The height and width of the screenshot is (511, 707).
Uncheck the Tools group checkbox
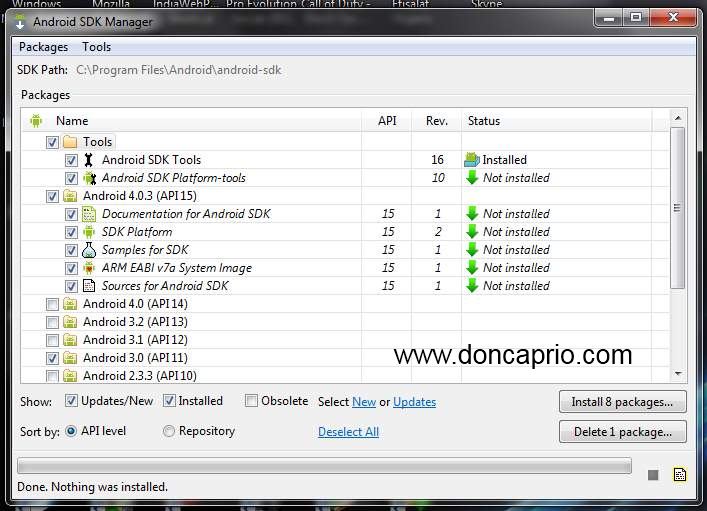(52, 143)
